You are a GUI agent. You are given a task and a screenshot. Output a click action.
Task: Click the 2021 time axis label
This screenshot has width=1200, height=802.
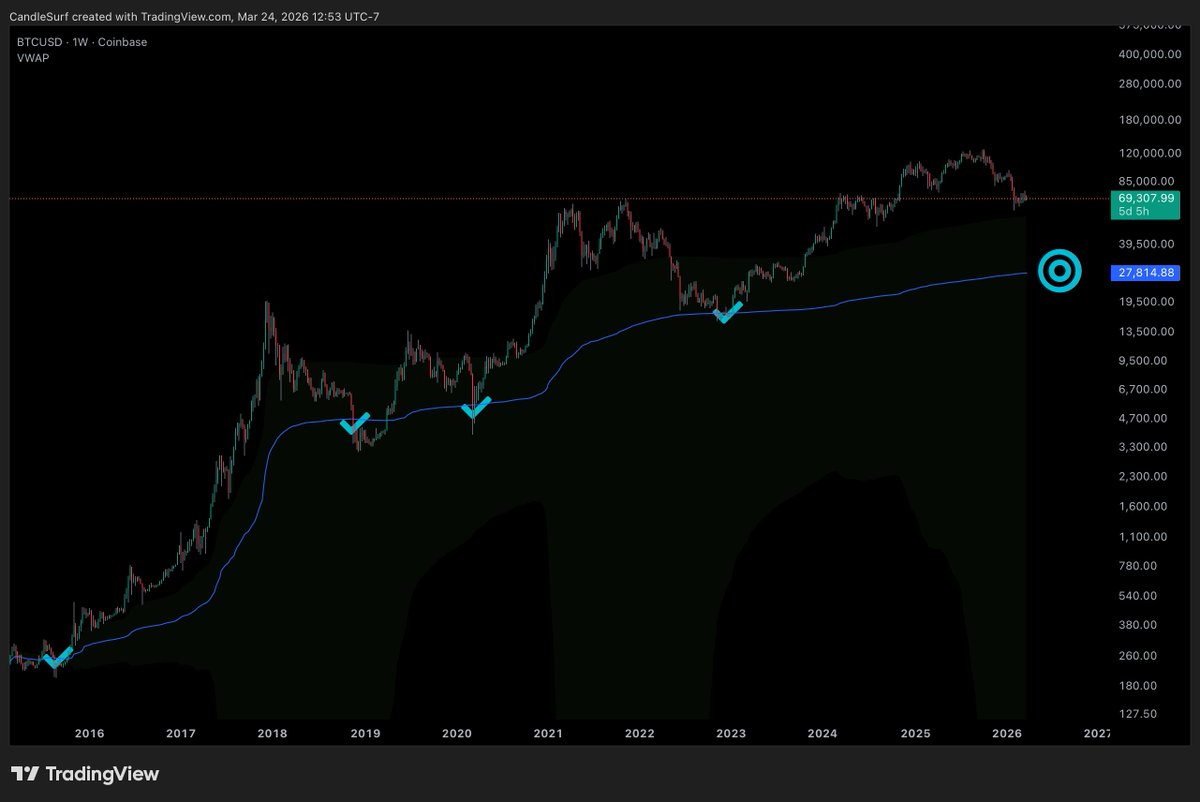pos(548,734)
